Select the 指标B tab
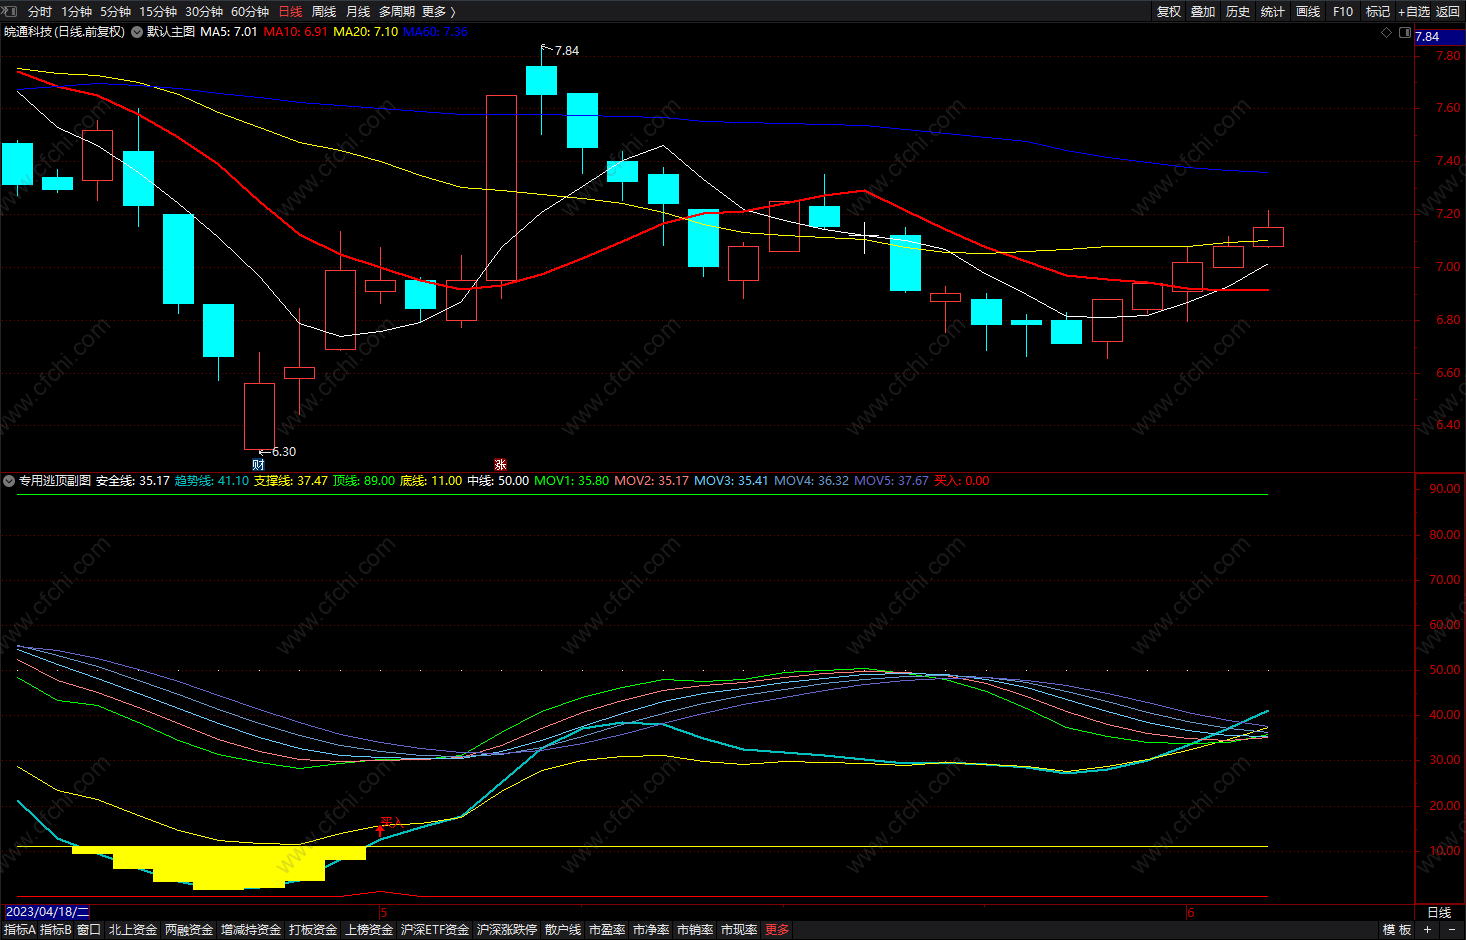Screen dimensions: 1466x940 click(x=56, y=930)
